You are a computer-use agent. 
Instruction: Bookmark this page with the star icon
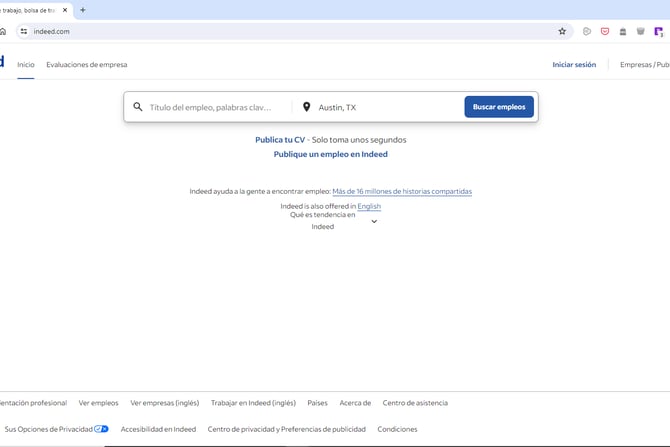click(x=562, y=31)
